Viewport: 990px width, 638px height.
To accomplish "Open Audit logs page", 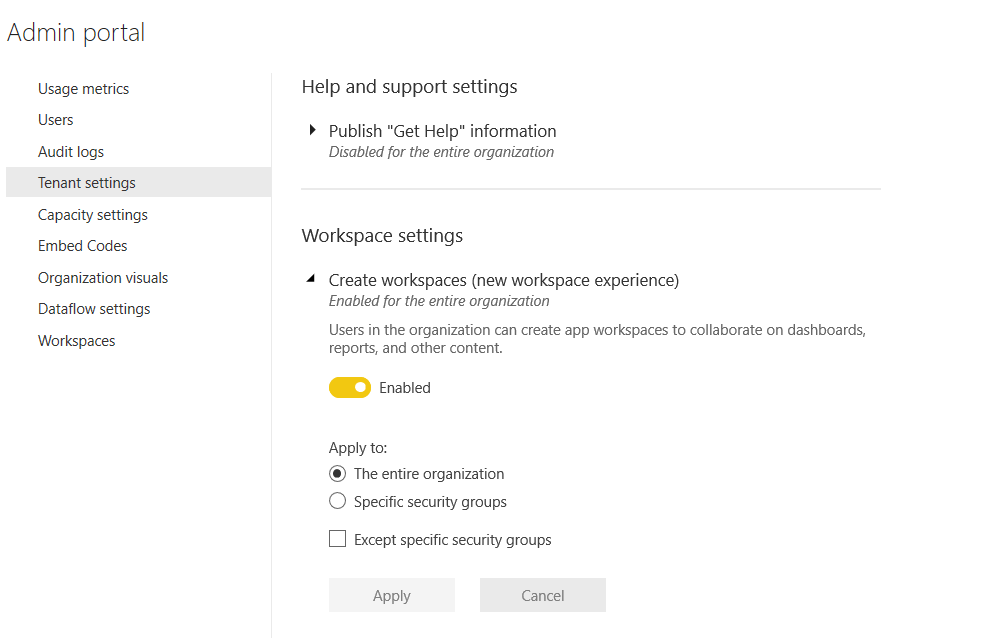I will [71, 152].
